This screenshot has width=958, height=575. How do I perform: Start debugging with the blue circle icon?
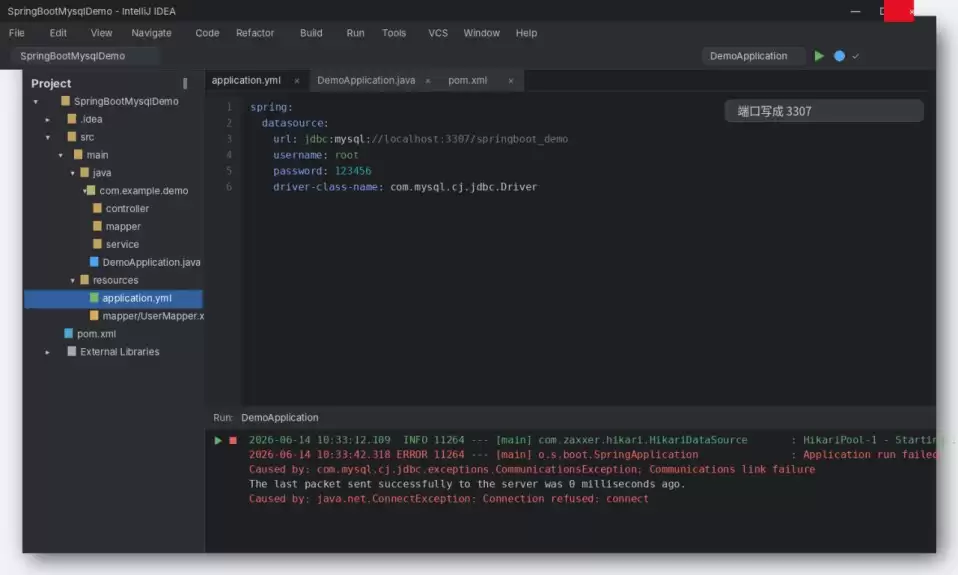[x=839, y=56]
